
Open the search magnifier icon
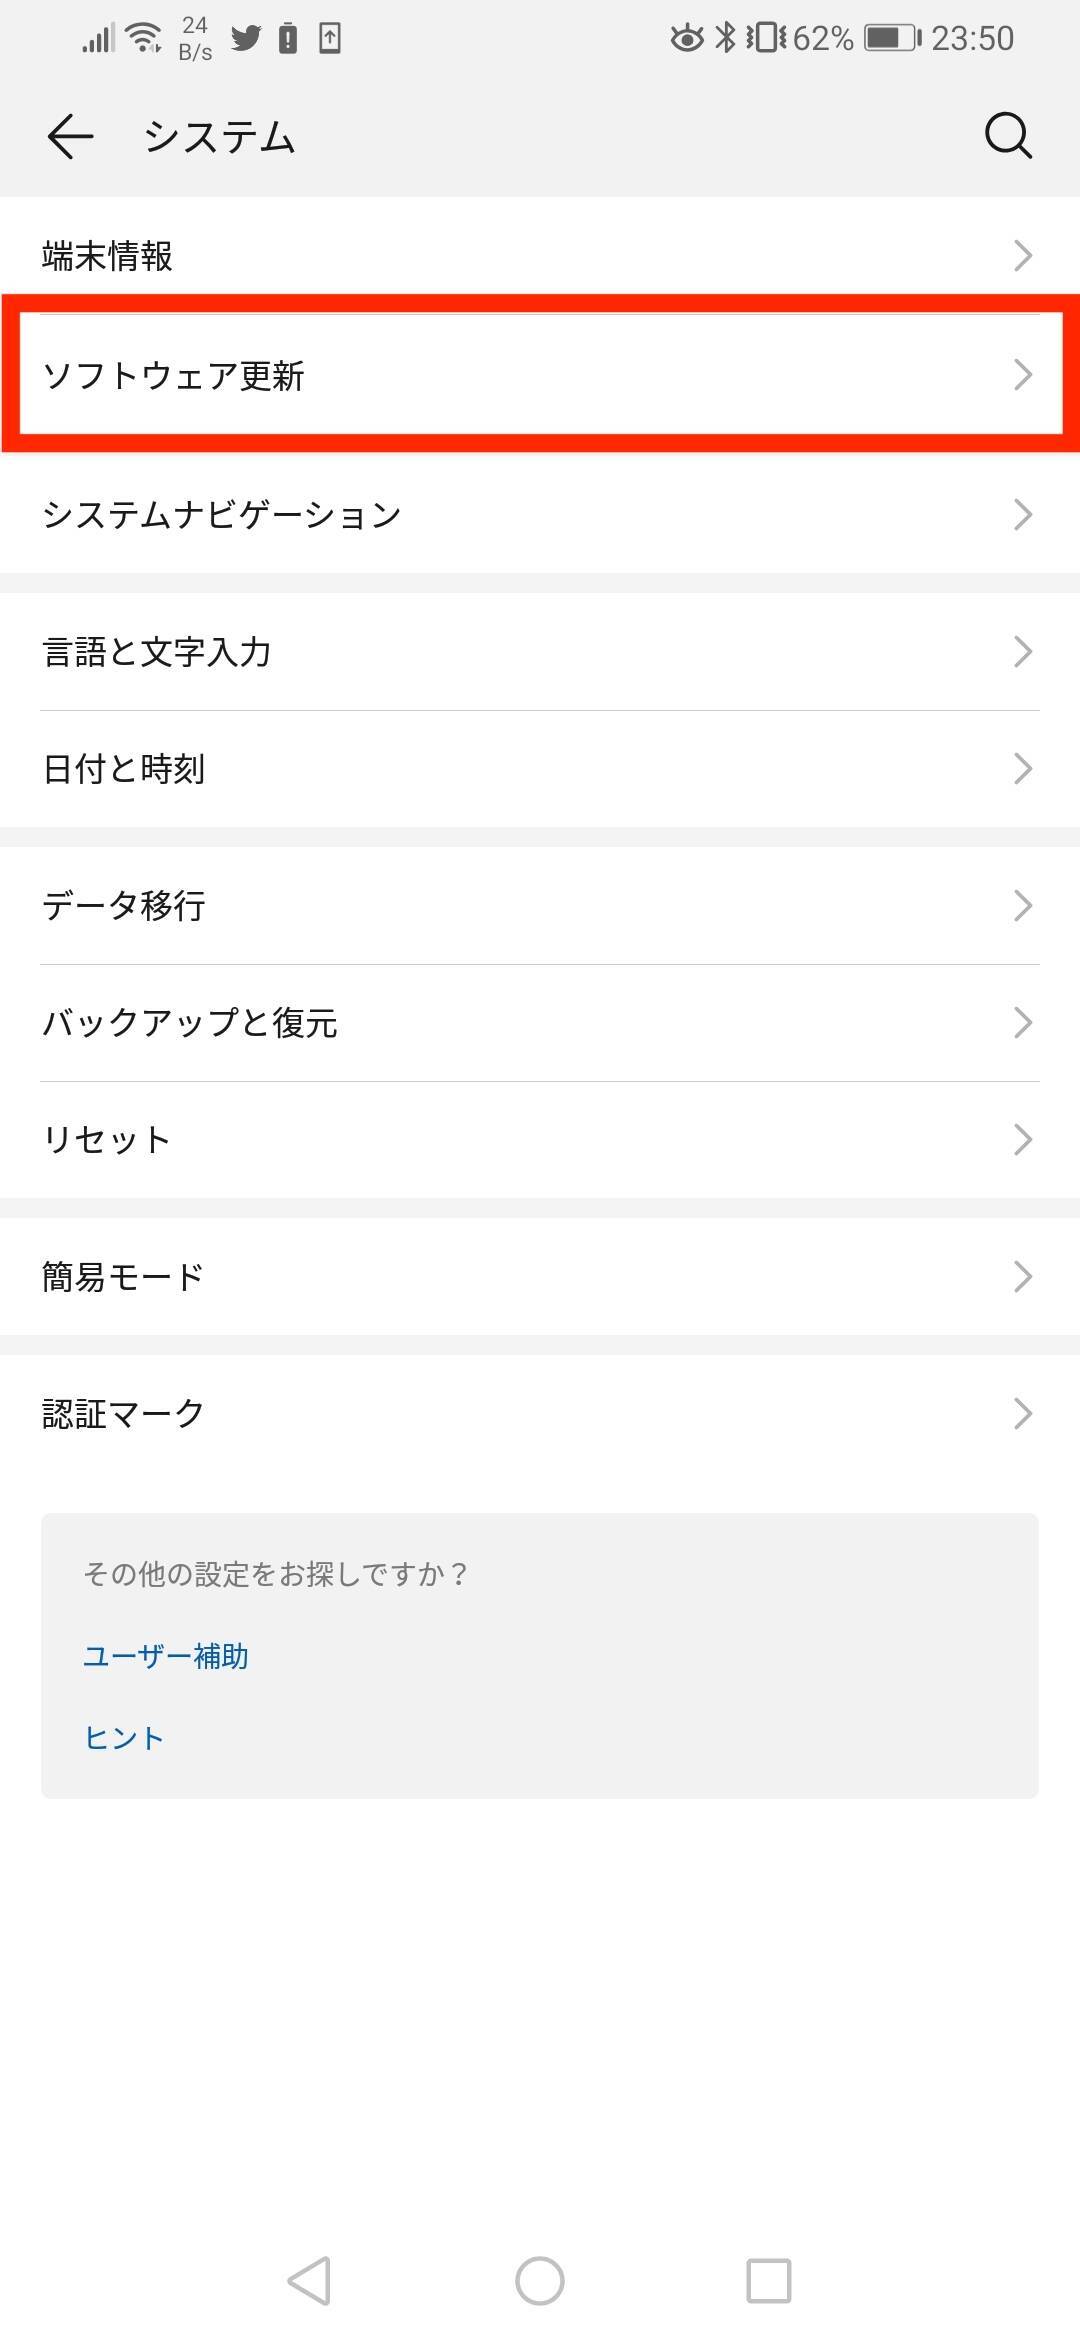coord(1007,136)
